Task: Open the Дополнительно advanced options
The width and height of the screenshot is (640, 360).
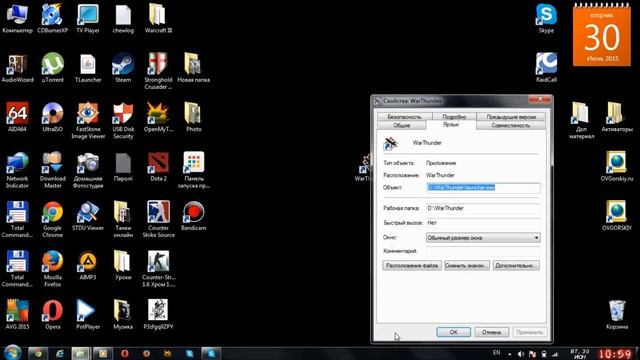Action: [x=516, y=265]
